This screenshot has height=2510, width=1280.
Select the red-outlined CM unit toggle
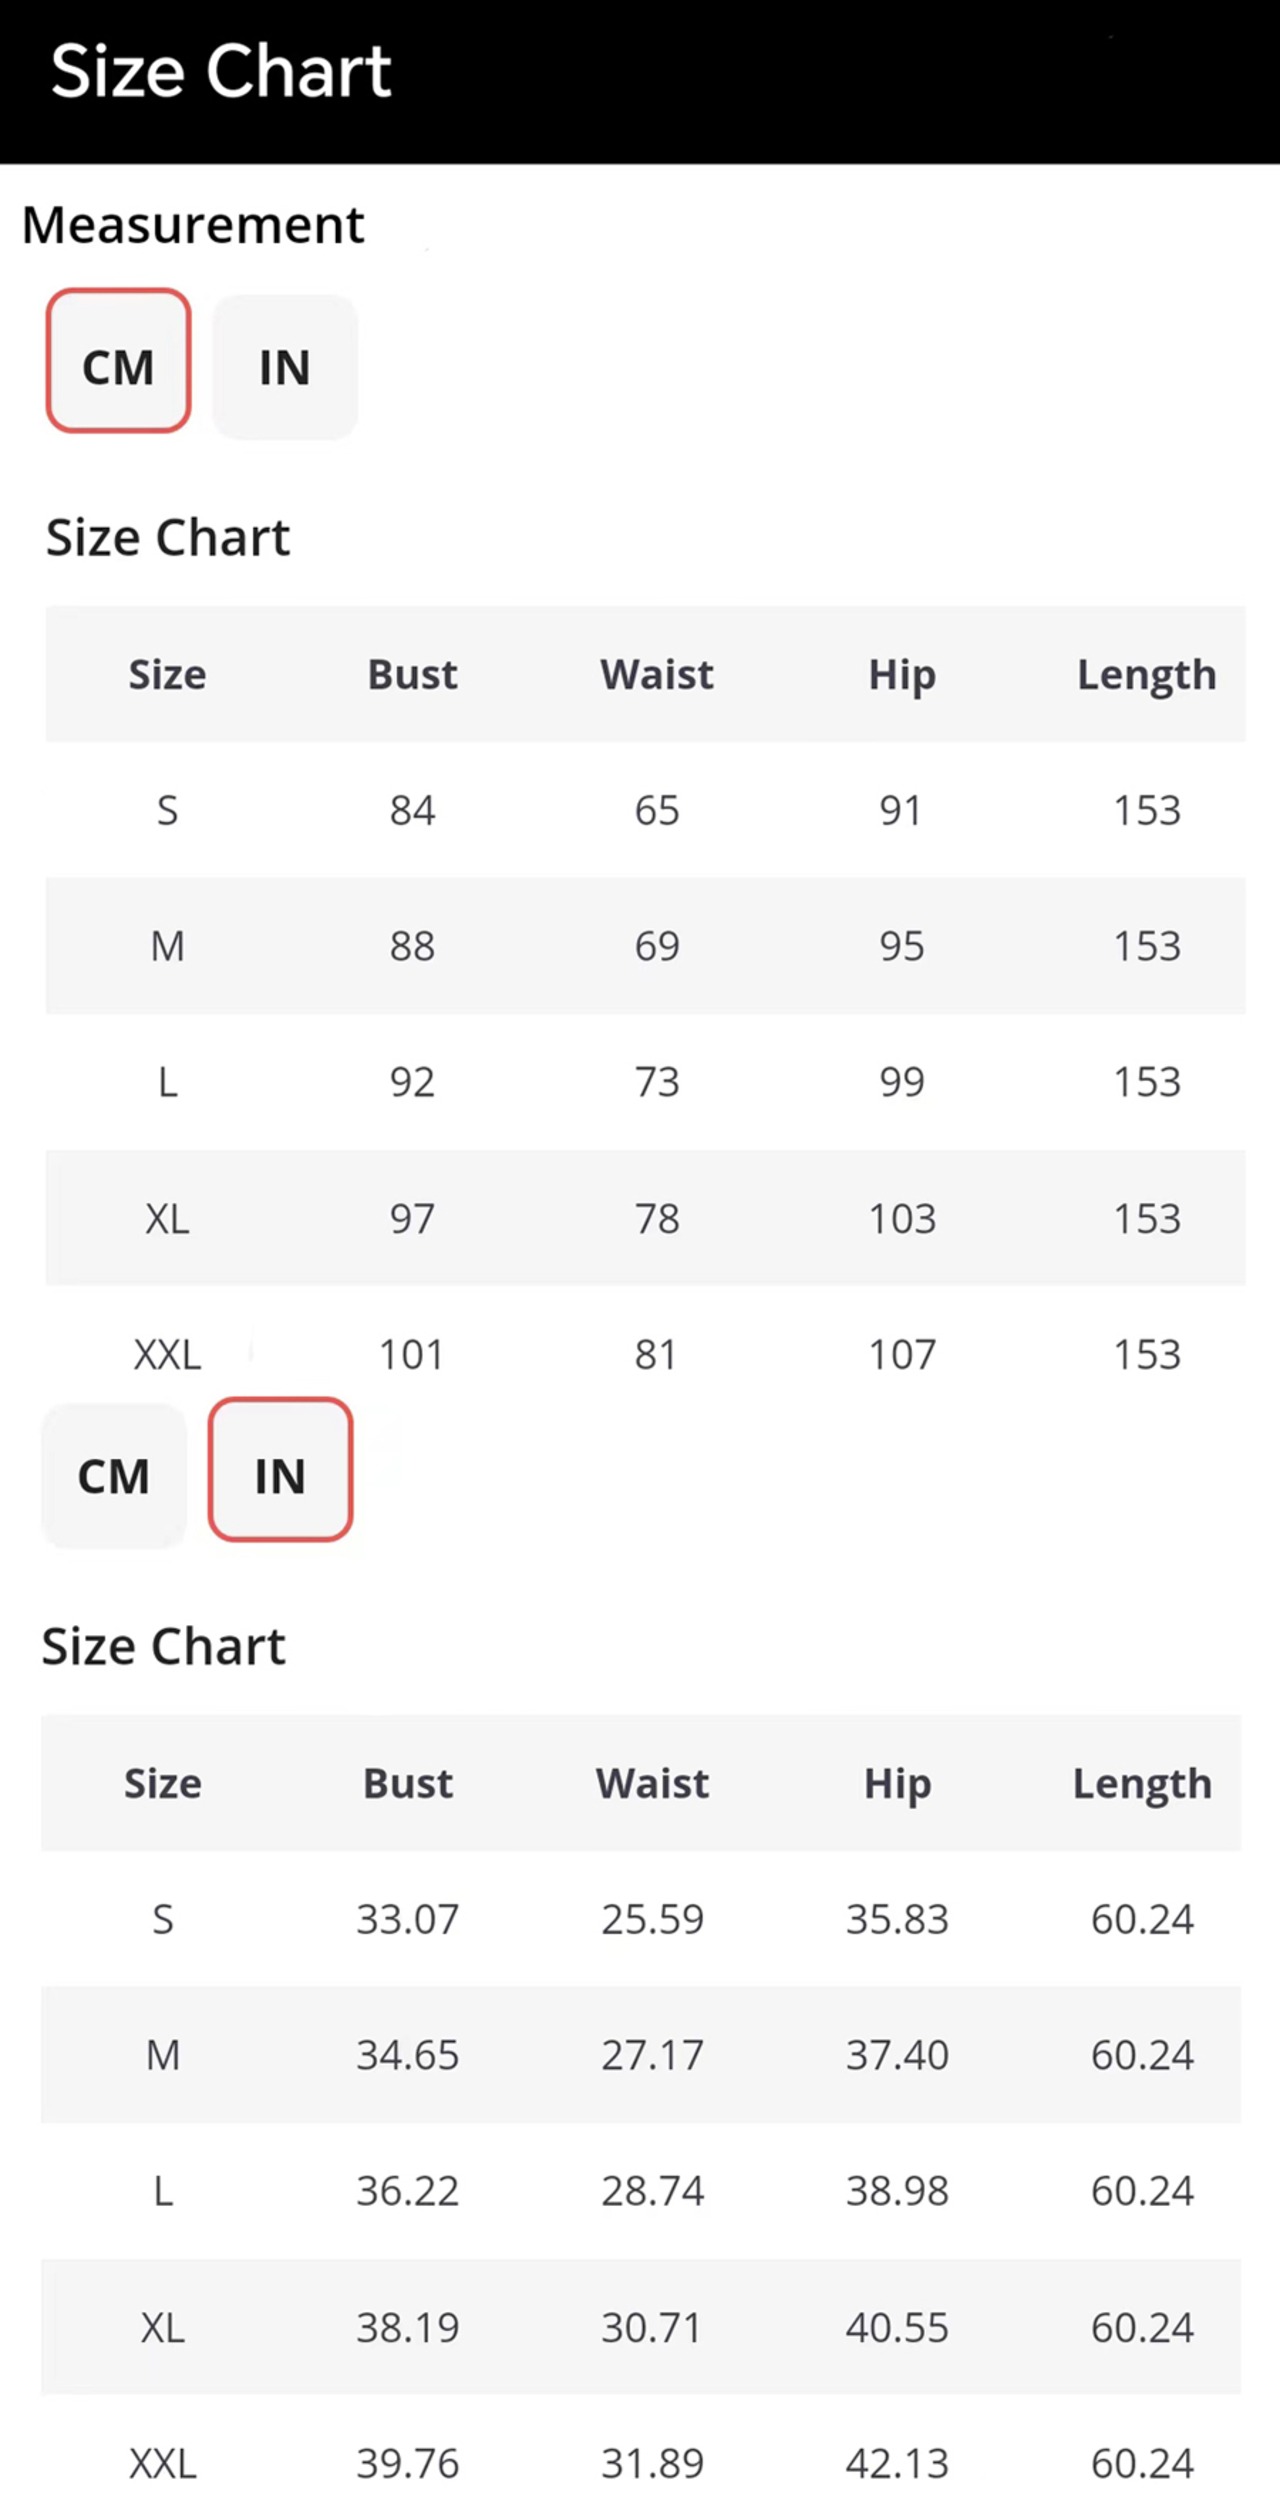pos(118,361)
